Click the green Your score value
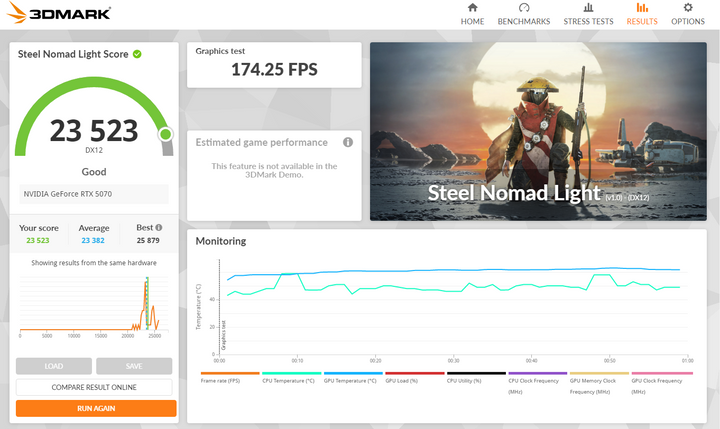This screenshot has width=720, height=429. pyautogui.click(x=38, y=240)
